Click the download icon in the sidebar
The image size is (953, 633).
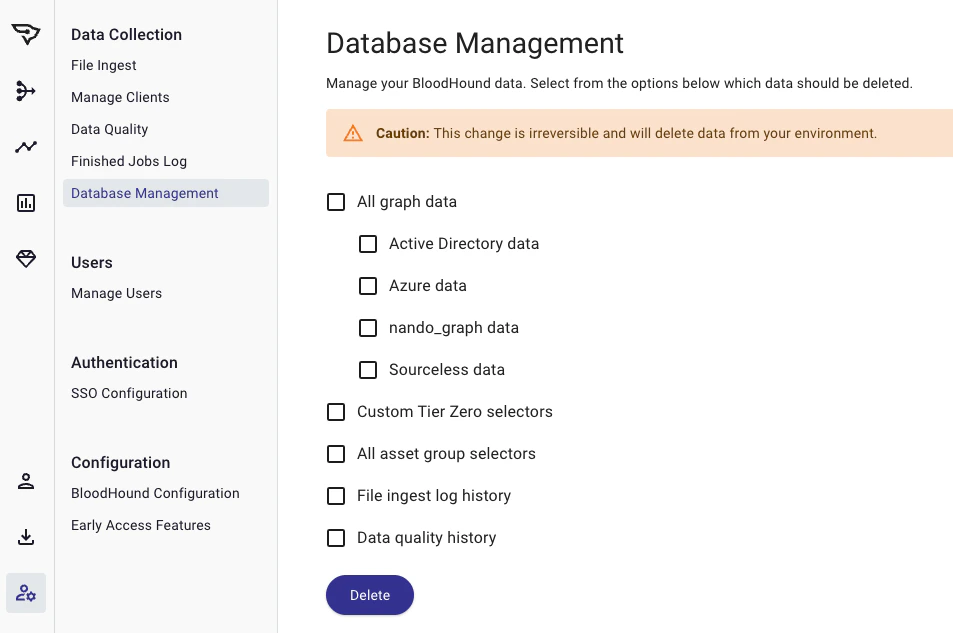pos(26,537)
